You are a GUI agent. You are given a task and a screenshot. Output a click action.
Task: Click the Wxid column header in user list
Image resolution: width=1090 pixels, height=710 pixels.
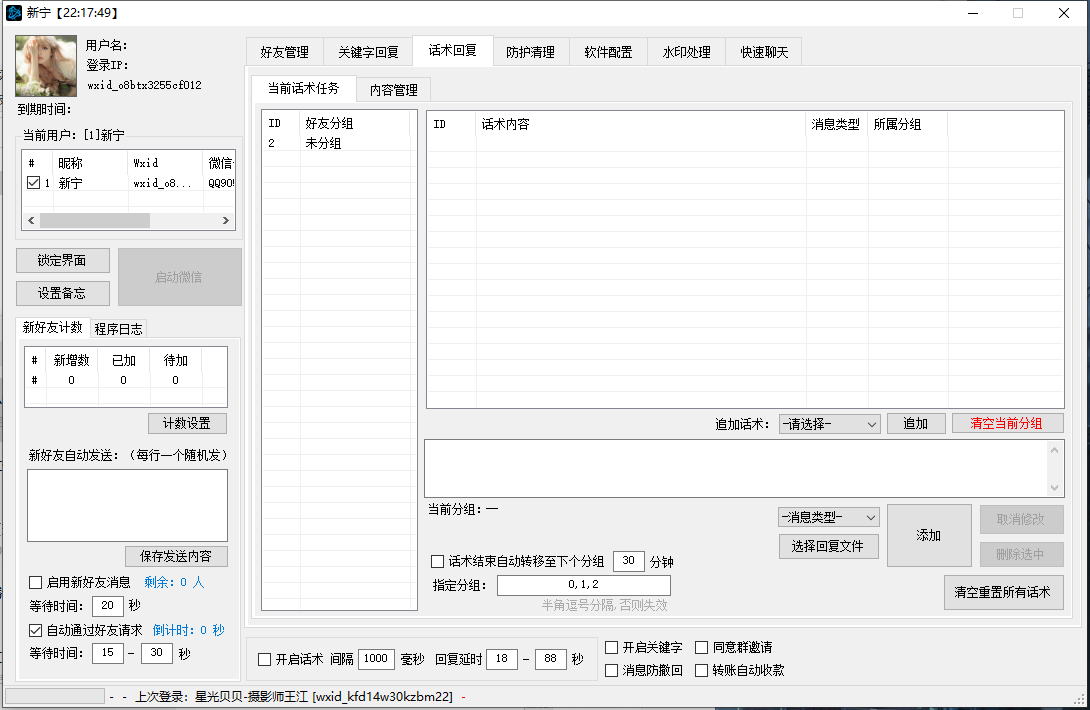tap(165, 163)
